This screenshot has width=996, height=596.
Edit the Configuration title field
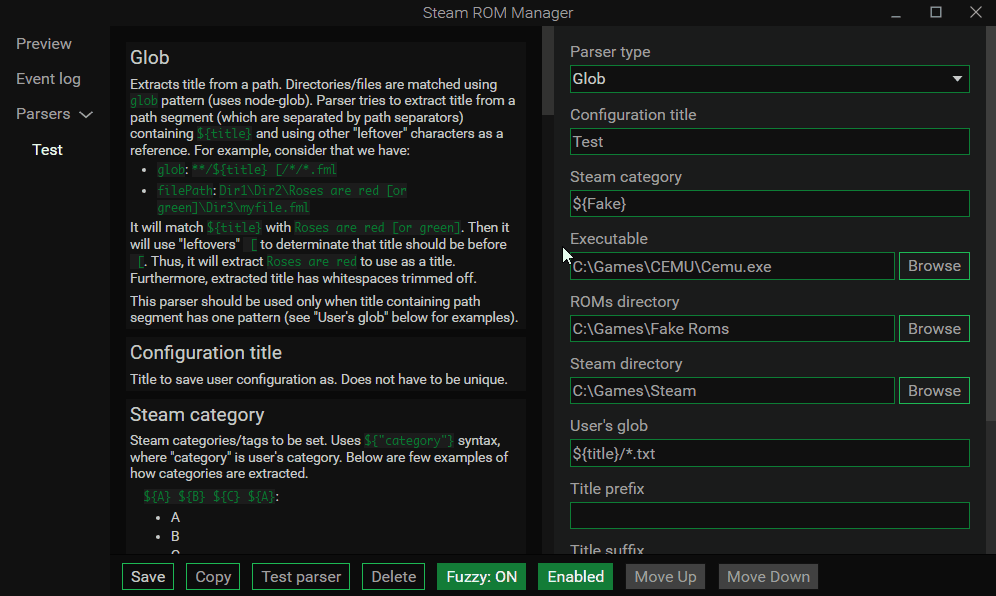click(x=769, y=142)
